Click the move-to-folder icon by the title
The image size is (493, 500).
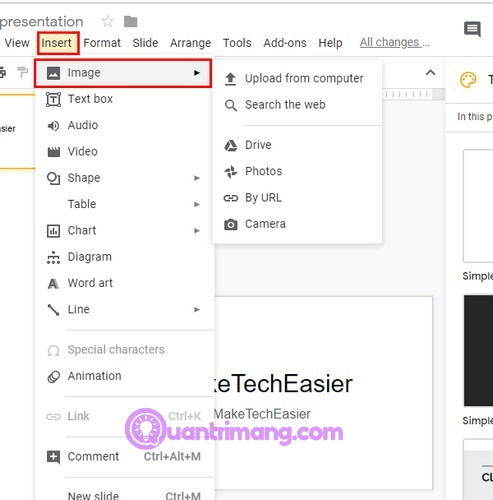pos(130,22)
